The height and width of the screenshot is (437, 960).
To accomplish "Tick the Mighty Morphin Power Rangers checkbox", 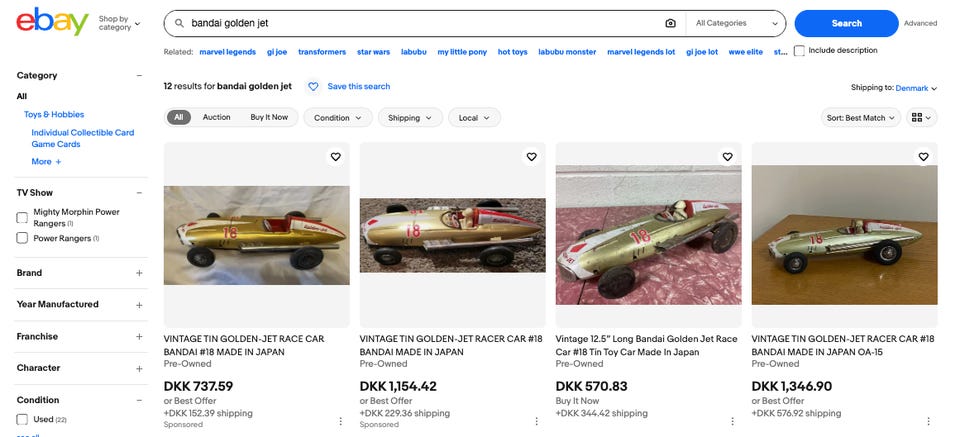I will (22, 217).
